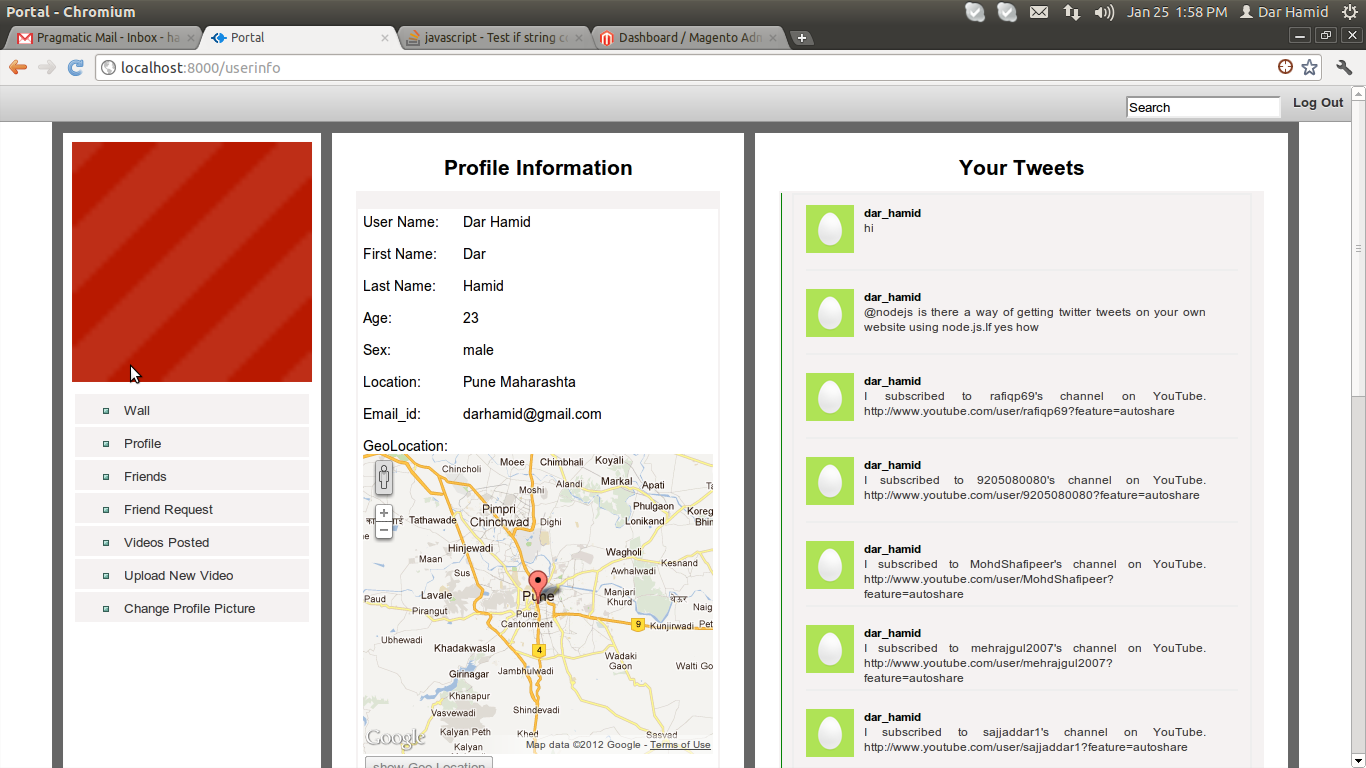Click the Terms of Use link on the map
1366x768 pixels.
[x=680, y=745]
